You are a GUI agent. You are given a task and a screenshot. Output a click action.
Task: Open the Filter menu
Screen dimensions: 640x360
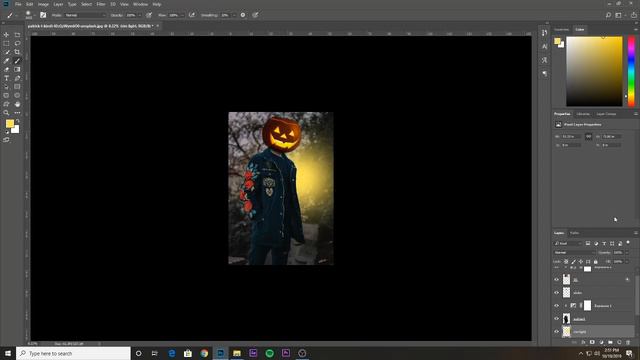click(x=101, y=4)
